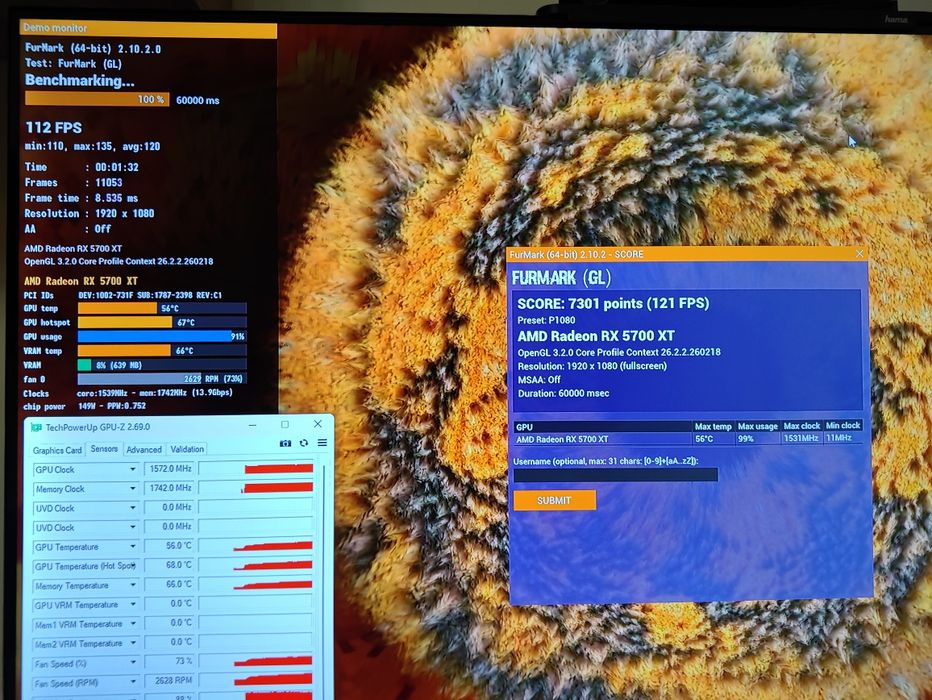Click the Demo monitor title bar
The width and height of the screenshot is (932, 700).
[x=148, y=28]
